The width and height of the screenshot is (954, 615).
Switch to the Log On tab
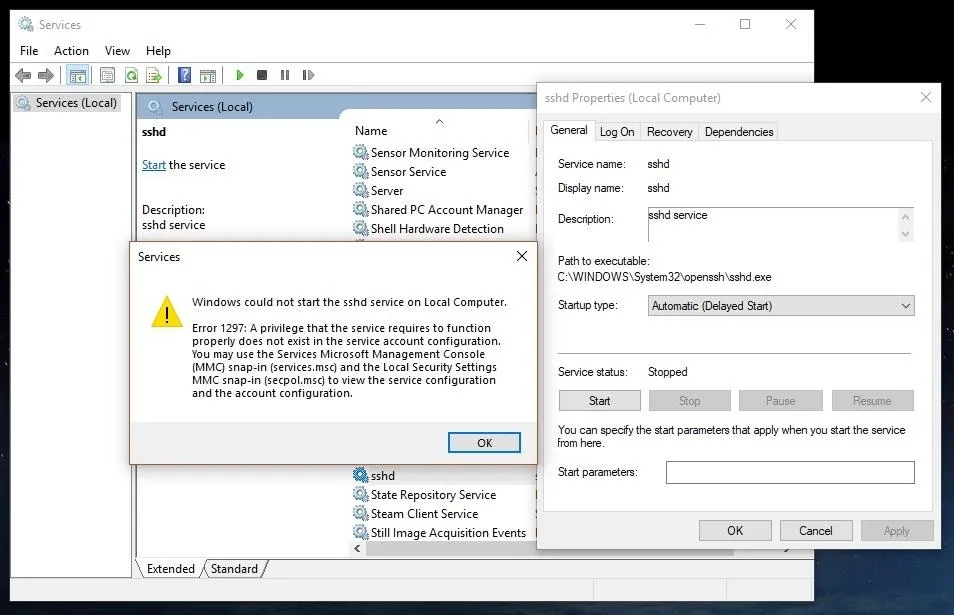(x=617, y=132)
